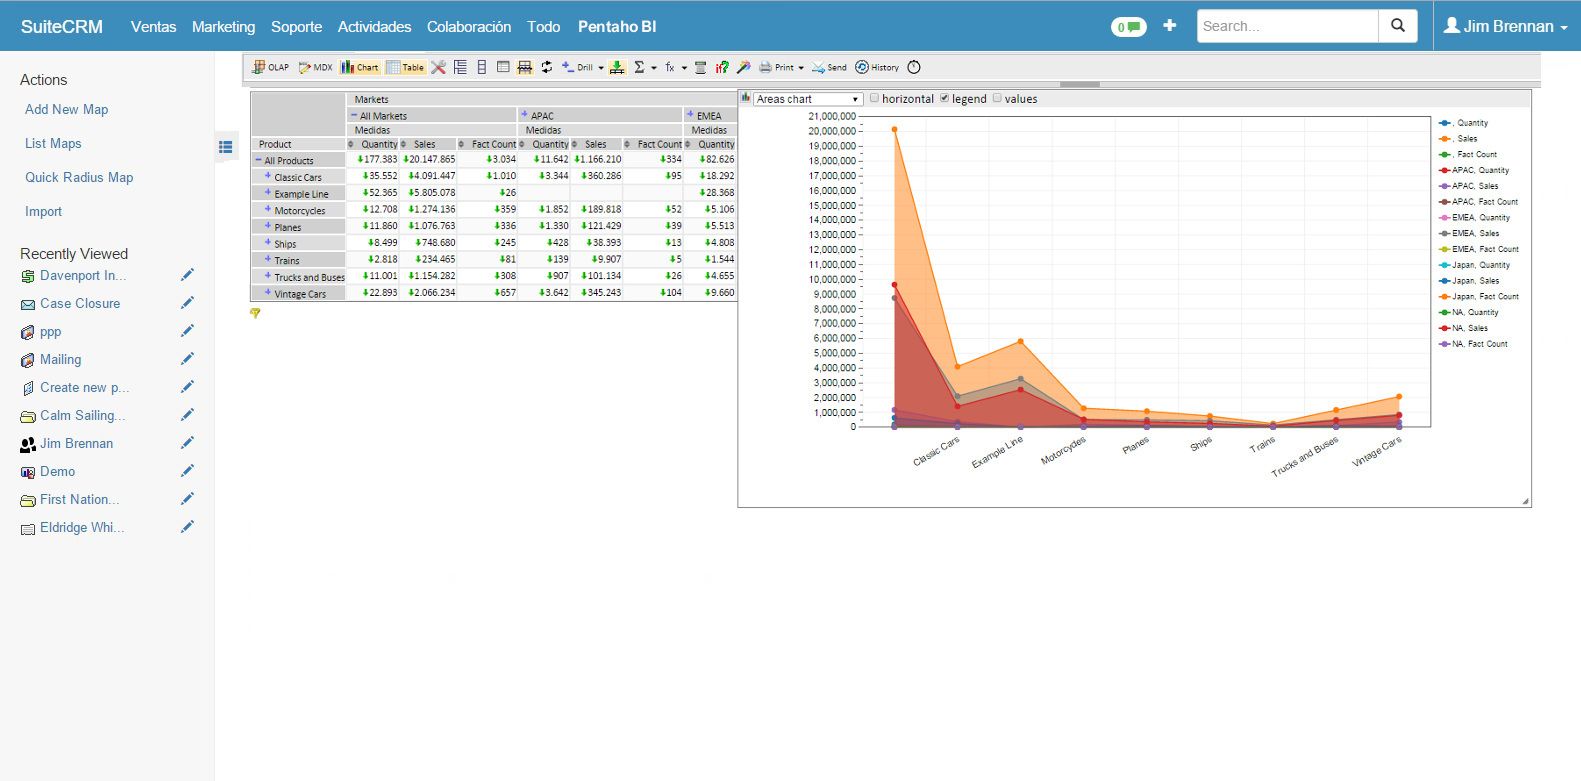
Task: Click the Import link
Action: click(43, 211)
